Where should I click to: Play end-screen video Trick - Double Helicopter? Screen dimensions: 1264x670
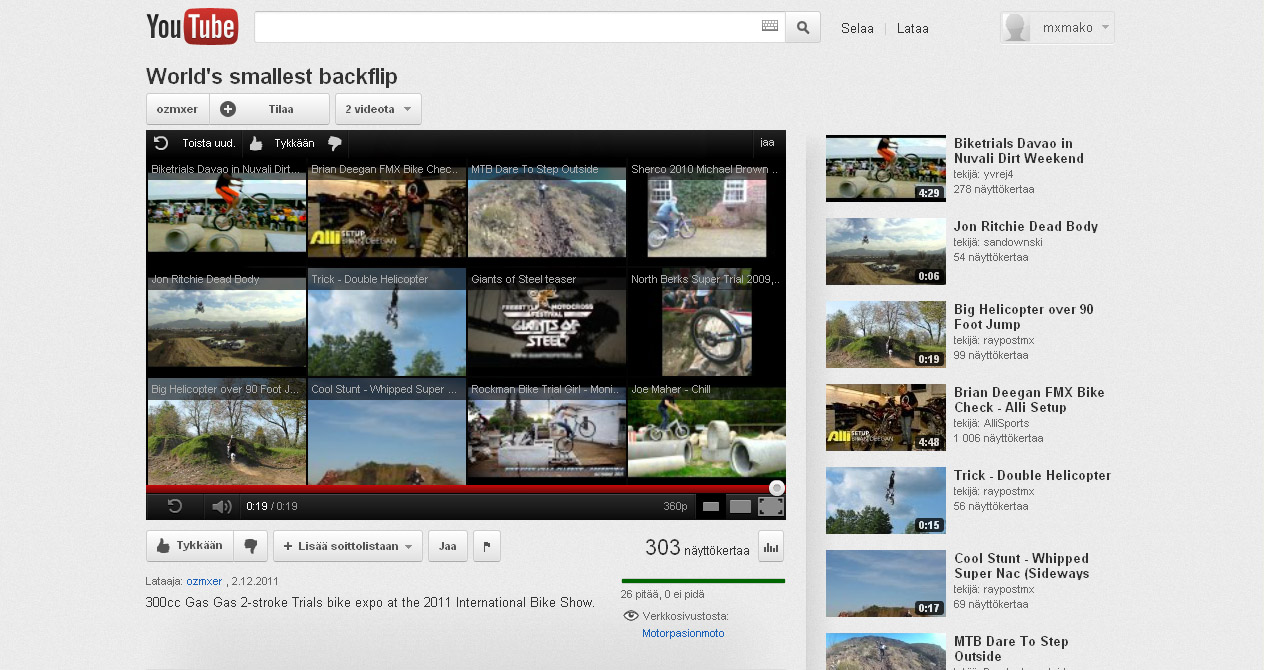(x=386, y=320)
